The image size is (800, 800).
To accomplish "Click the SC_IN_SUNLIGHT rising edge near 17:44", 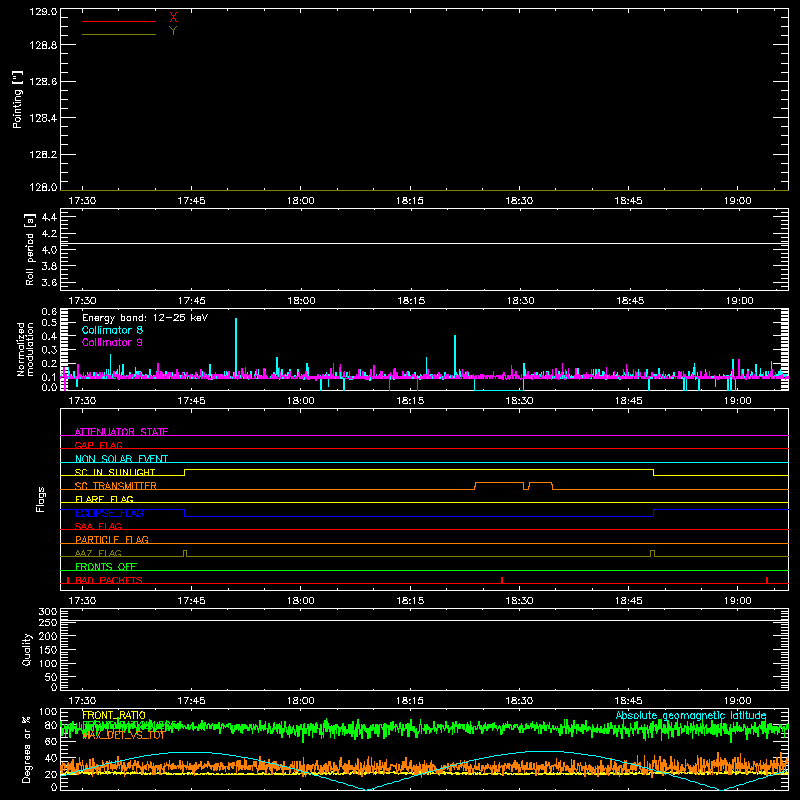I will tap(185, 472).
